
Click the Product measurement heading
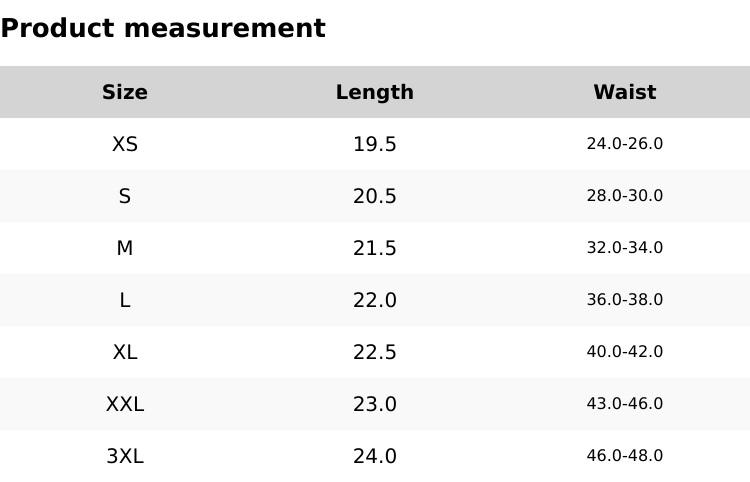point(163,28)
